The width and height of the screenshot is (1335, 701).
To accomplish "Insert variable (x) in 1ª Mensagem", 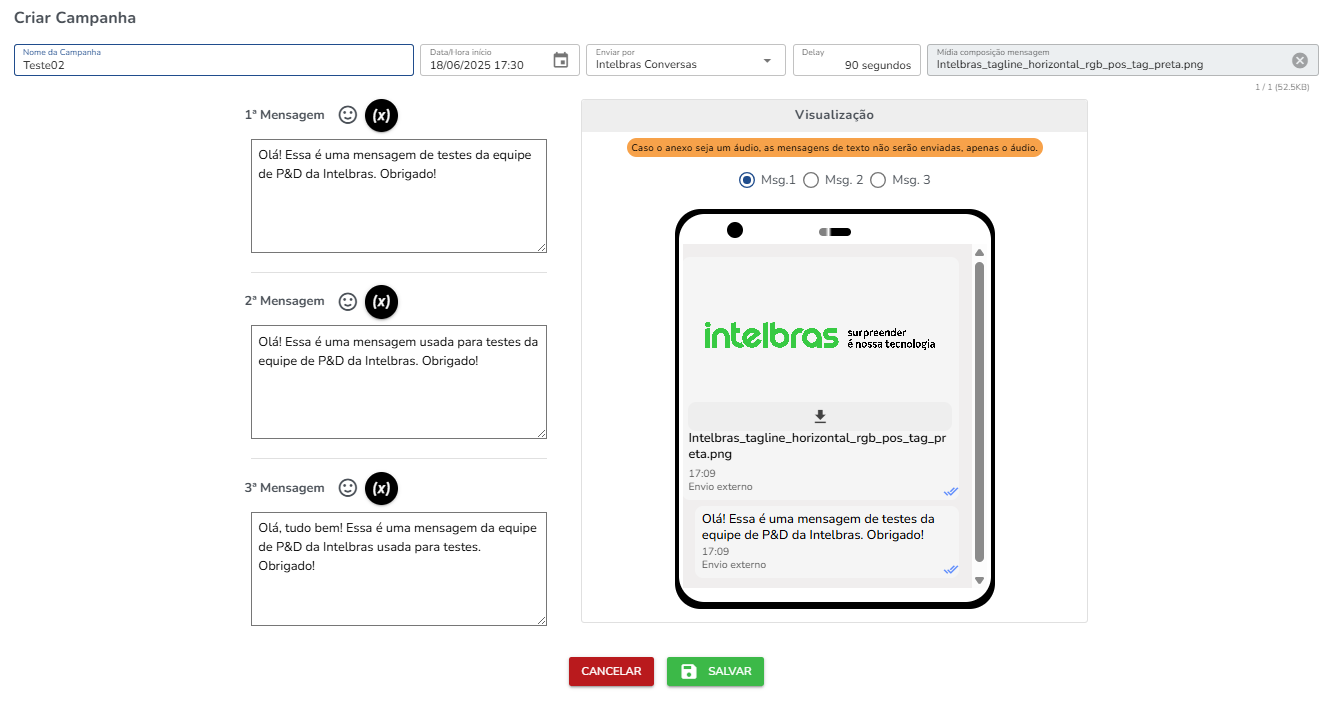I will [x=381, y=115].
